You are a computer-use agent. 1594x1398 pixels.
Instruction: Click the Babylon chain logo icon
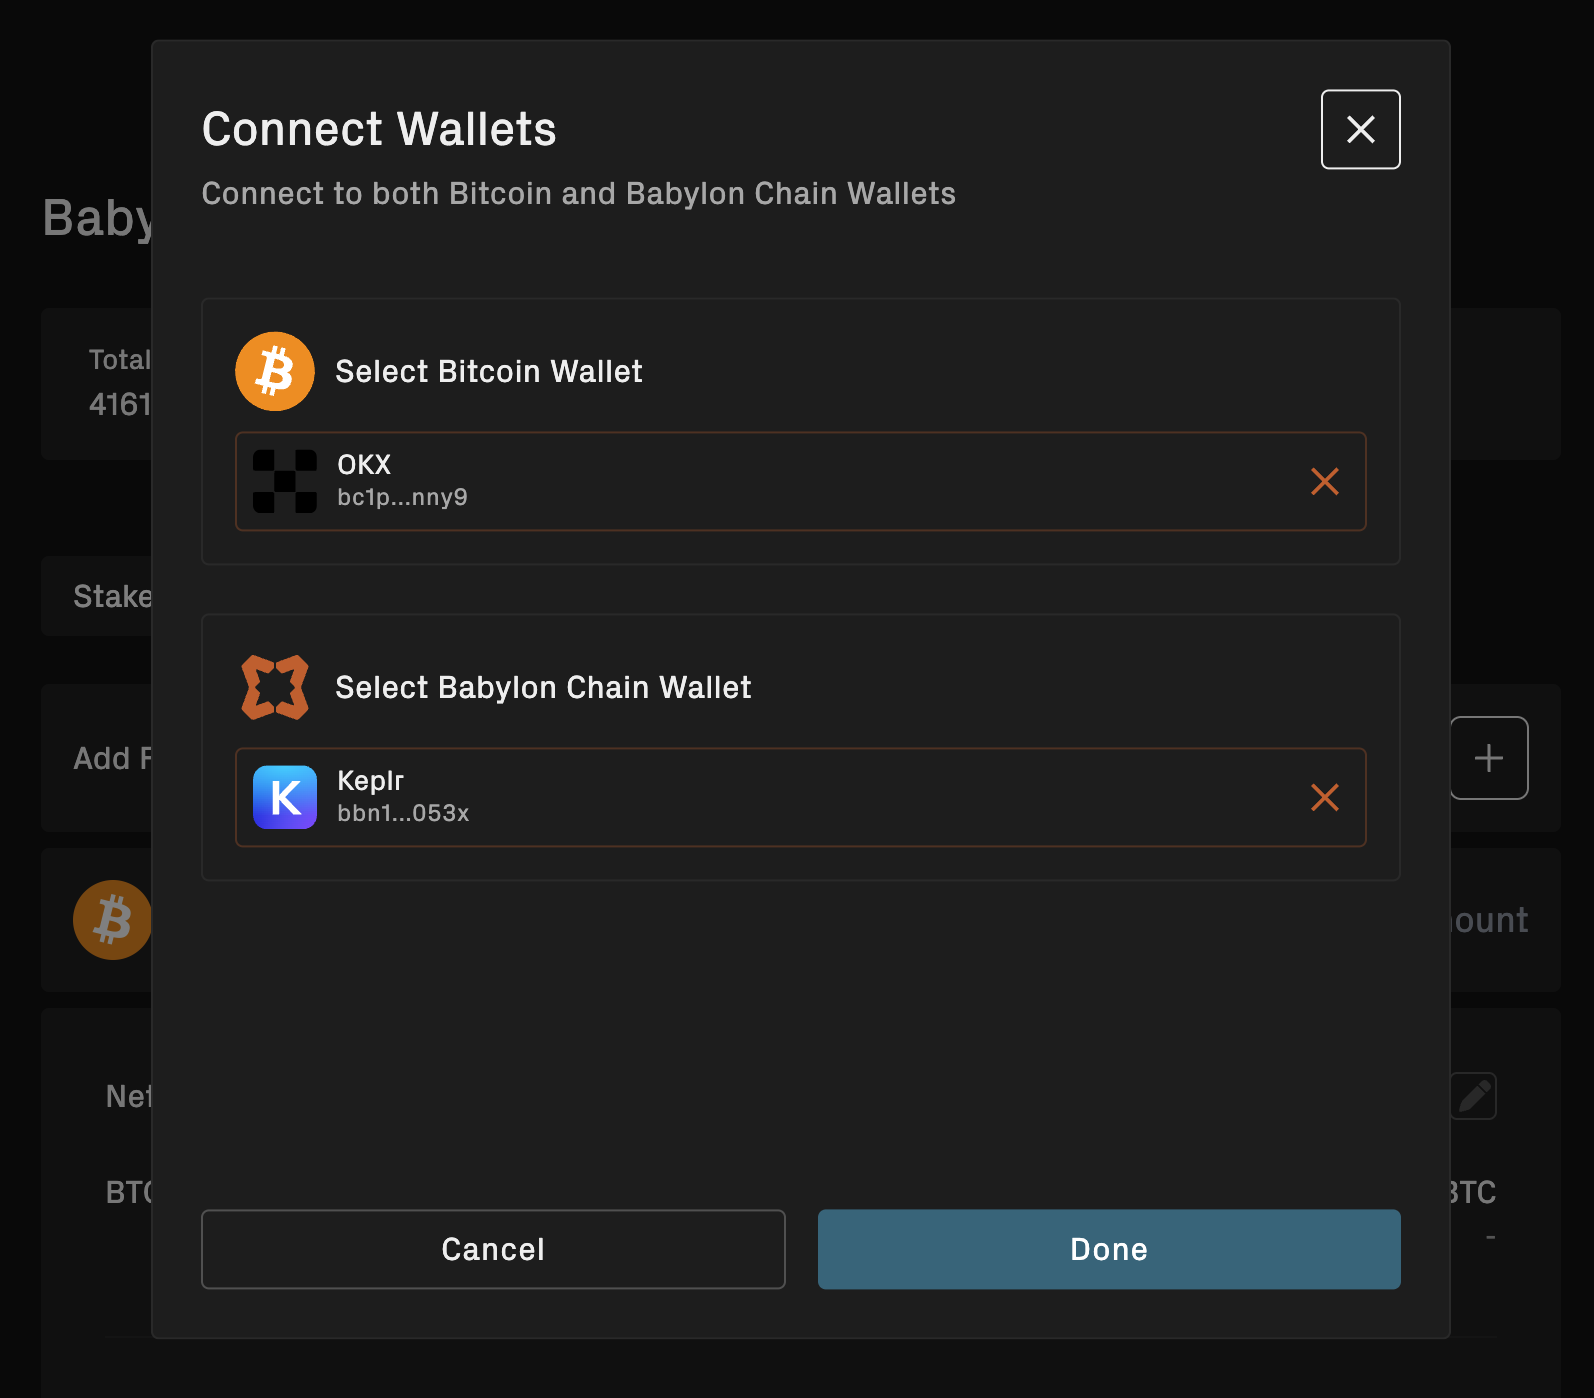[x=274, y=687]
